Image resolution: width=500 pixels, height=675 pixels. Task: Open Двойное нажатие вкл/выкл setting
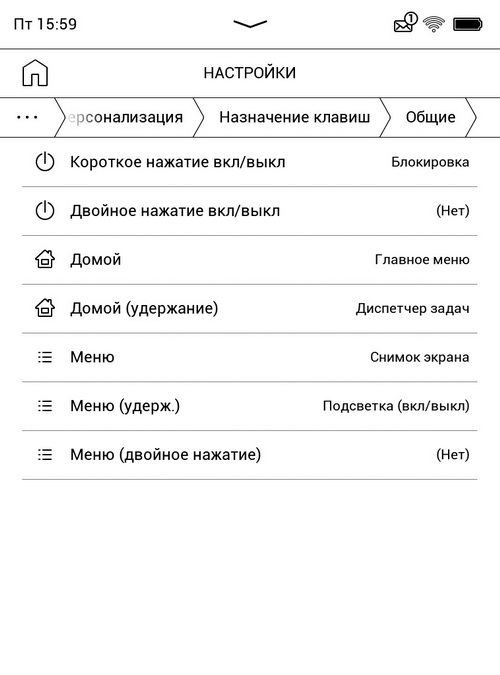250,211
